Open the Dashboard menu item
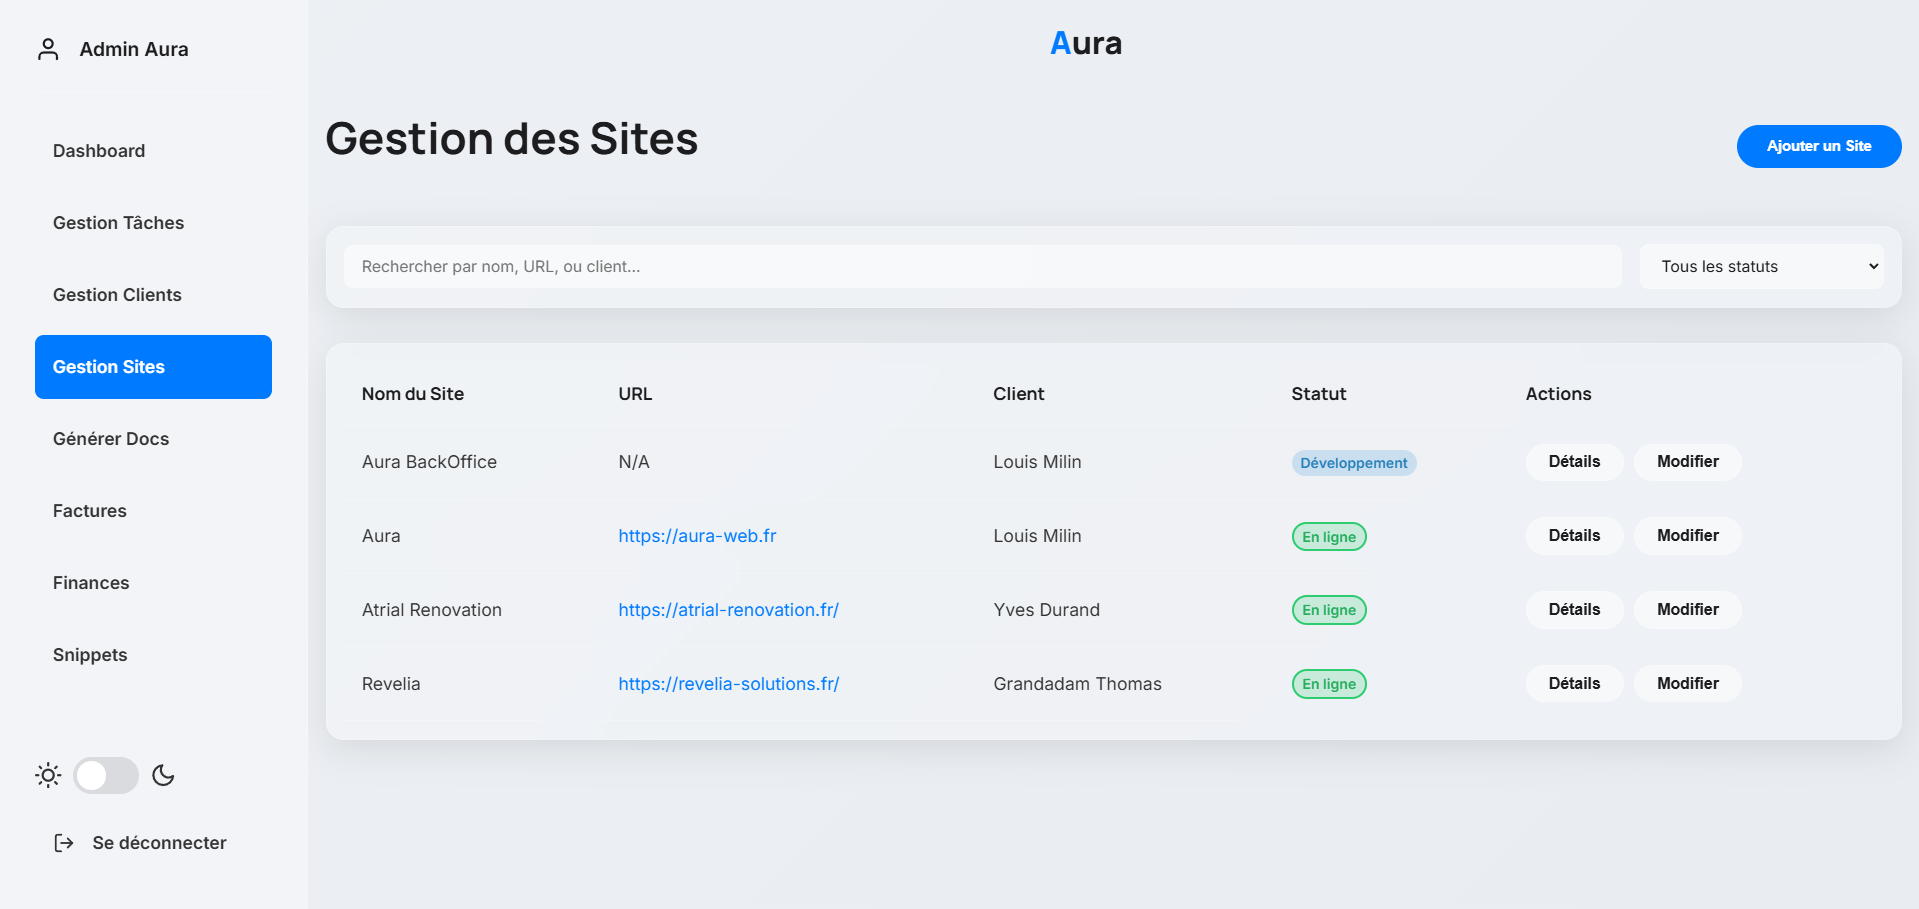The width and height of the screenshot is (1919, 909). (x=99, y=151)
